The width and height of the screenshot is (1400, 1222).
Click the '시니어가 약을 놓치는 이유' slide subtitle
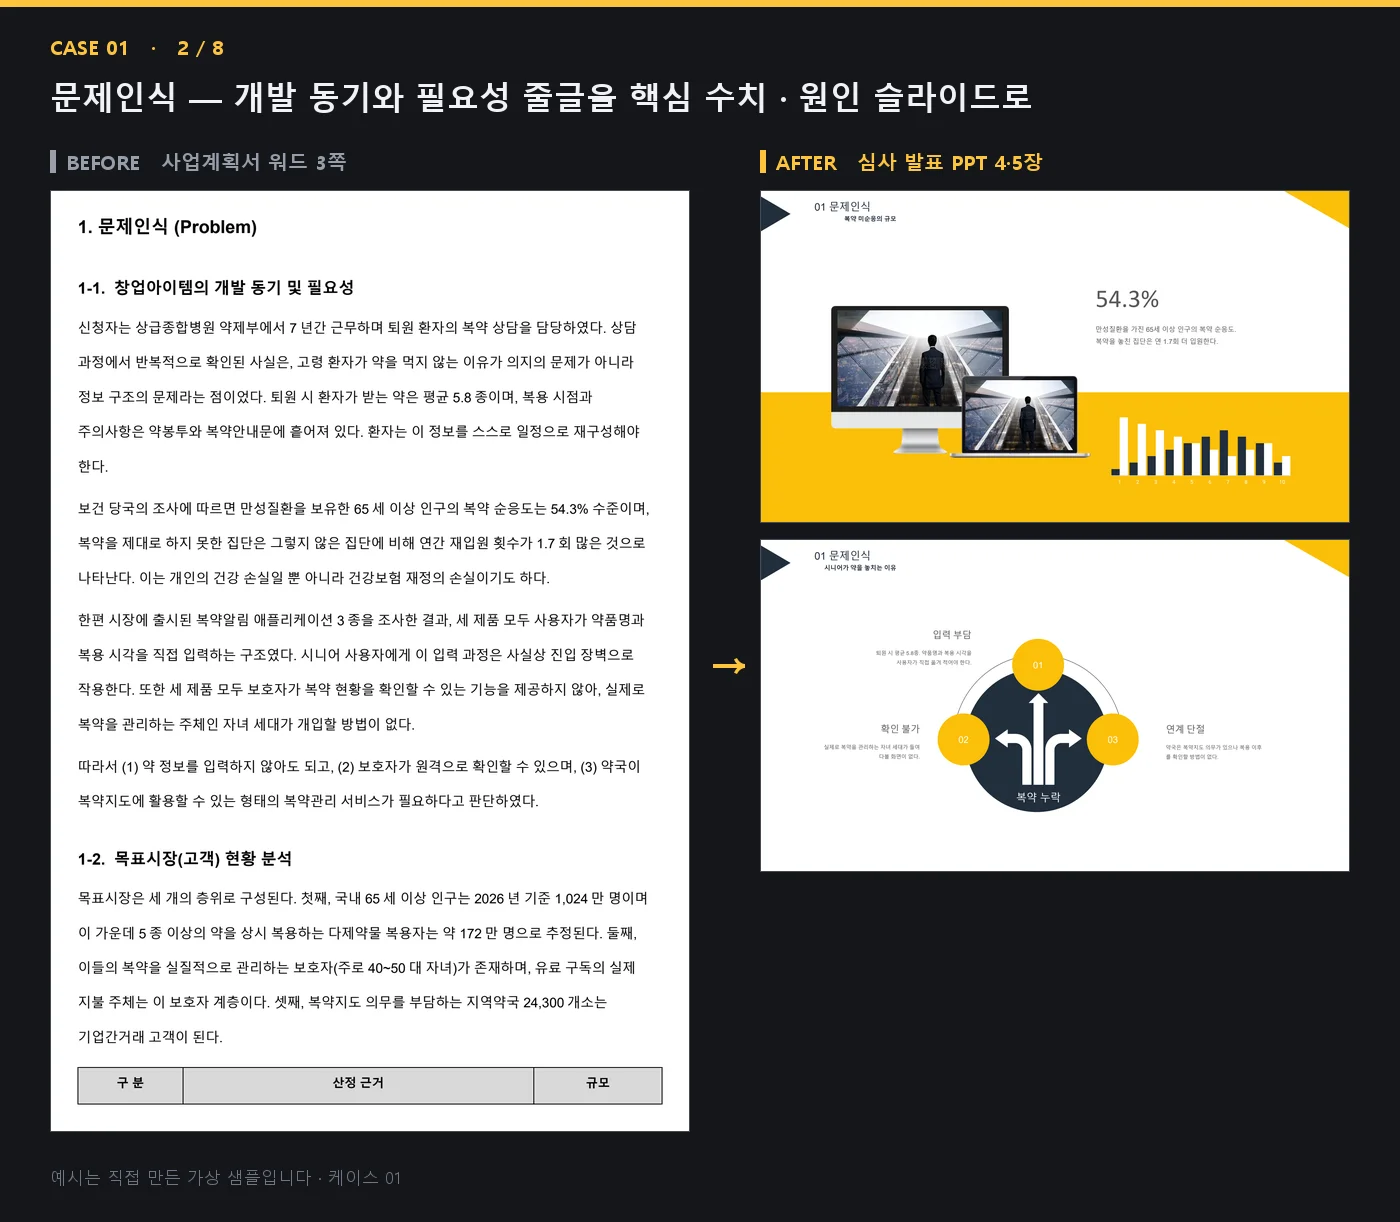tap(860, 568)
